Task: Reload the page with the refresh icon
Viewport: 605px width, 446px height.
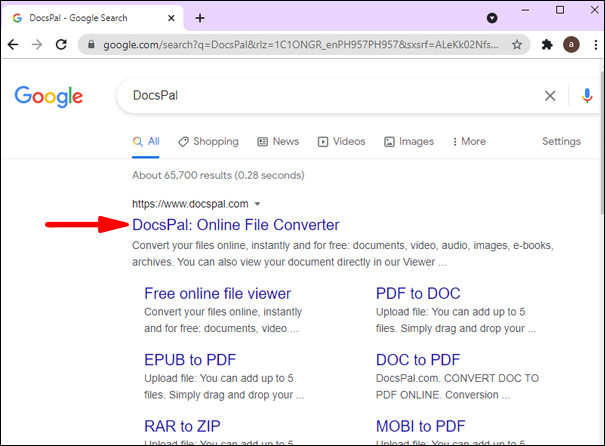Action: (x=61, y=45)
